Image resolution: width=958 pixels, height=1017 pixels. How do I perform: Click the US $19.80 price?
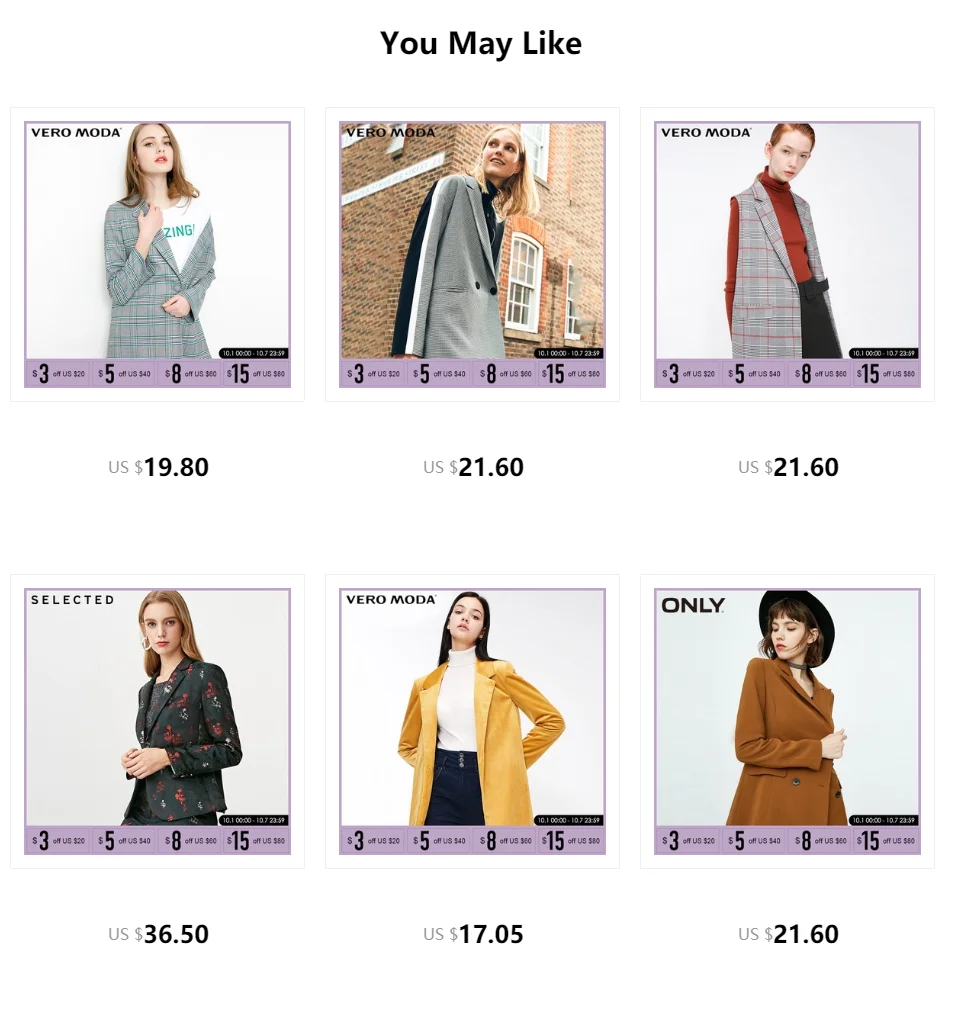158,467
